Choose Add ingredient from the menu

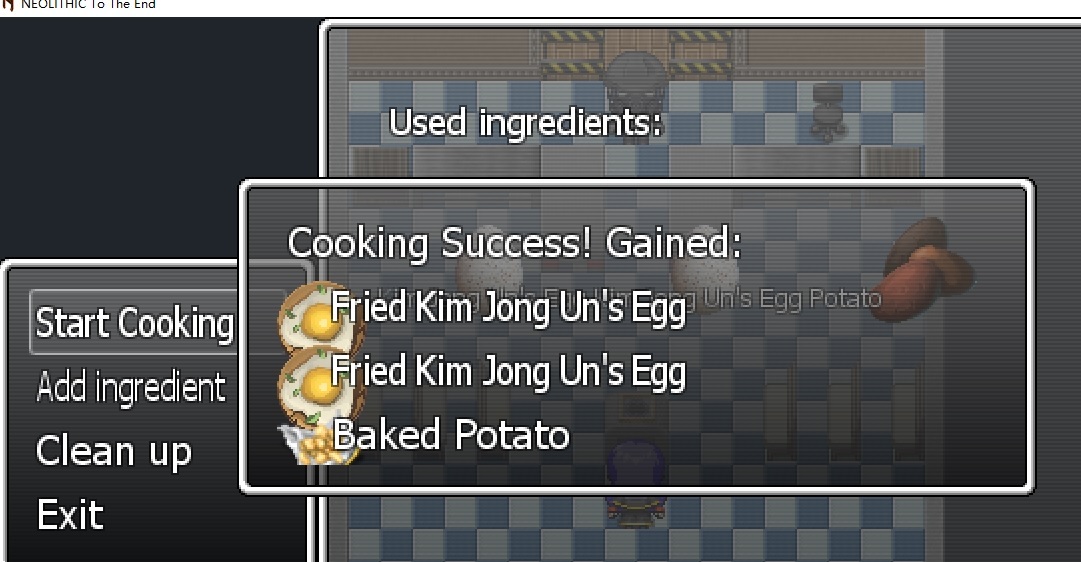(x=131, y=387)
